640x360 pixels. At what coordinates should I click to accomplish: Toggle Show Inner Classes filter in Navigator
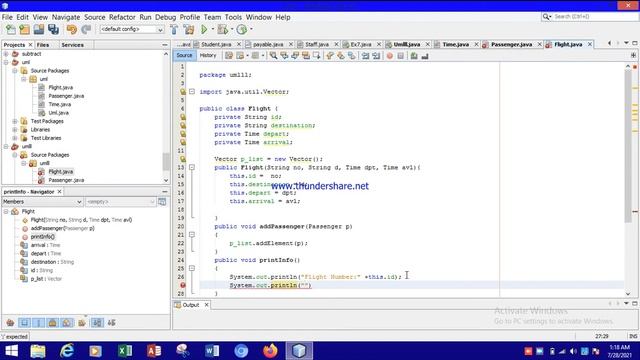(x=67, y=323)
